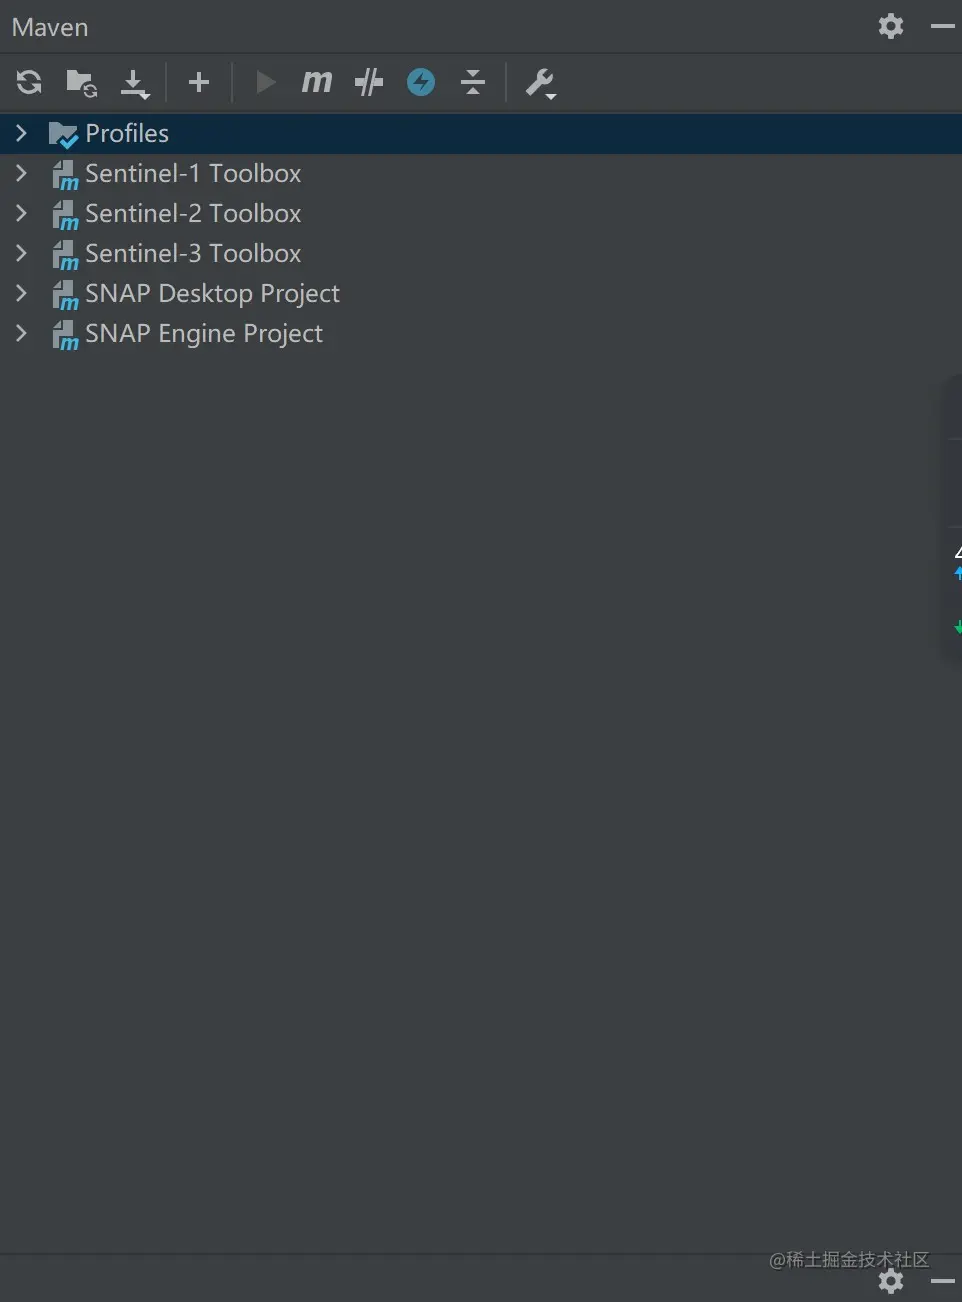Expand the Profiles node

21,133
